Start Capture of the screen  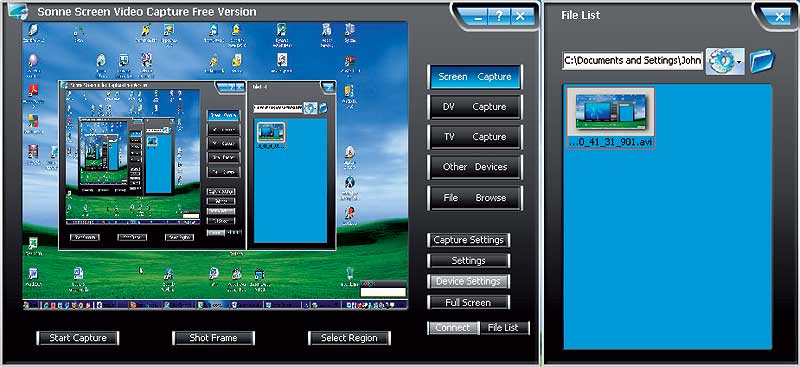click(x=78, y=338)
